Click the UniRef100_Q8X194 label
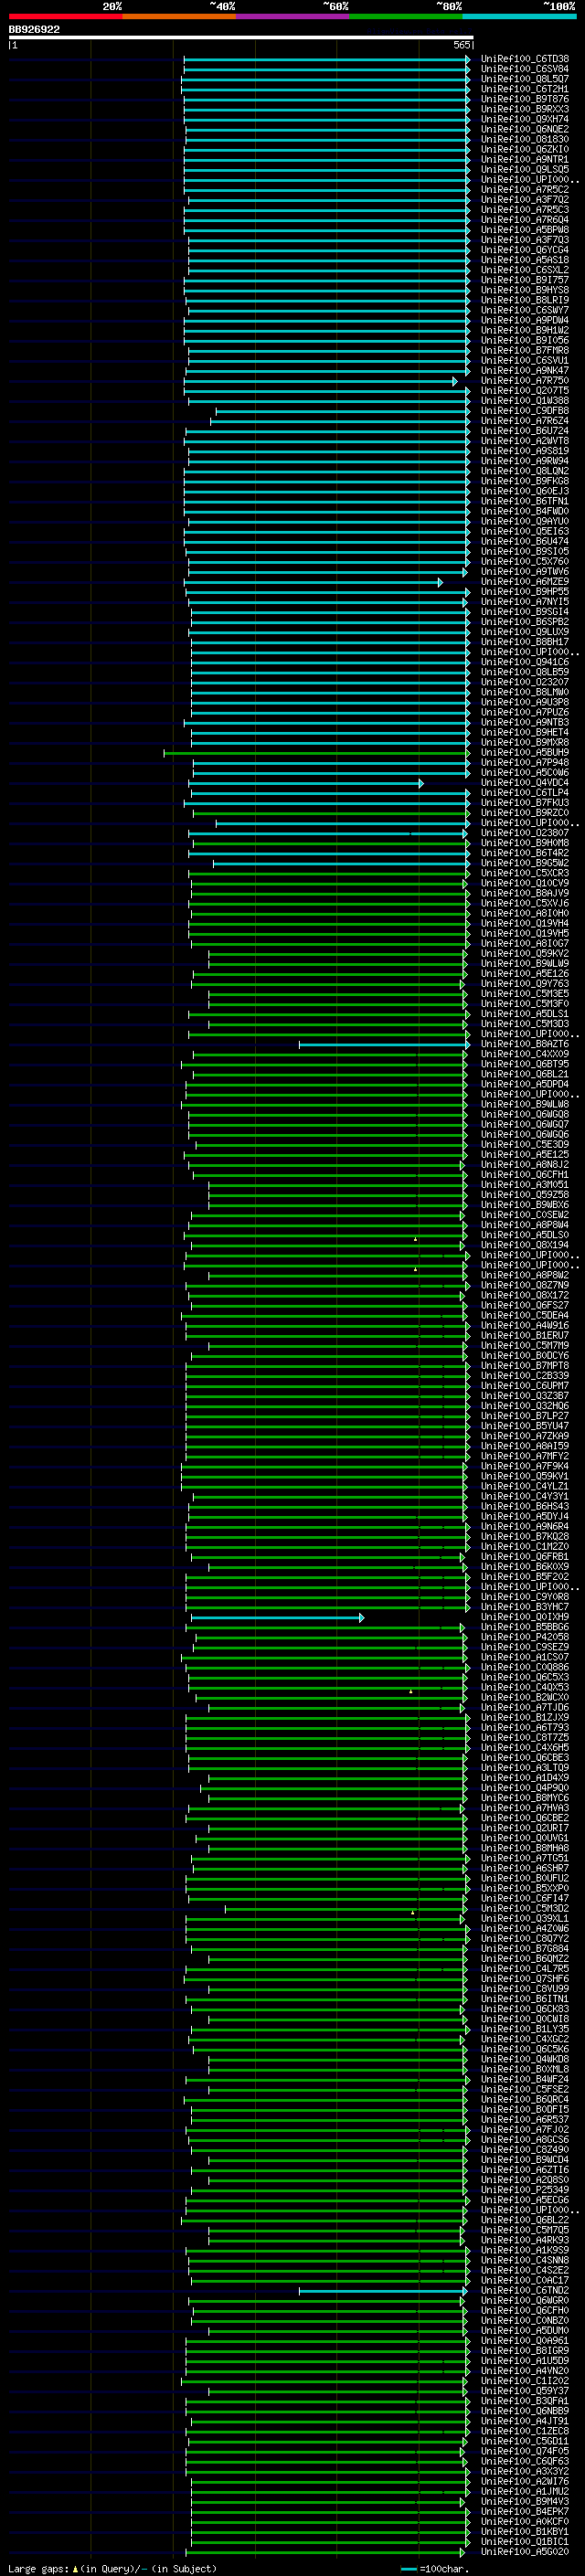The height and width of the screenshot is (2576, 585). point(525,1245)
